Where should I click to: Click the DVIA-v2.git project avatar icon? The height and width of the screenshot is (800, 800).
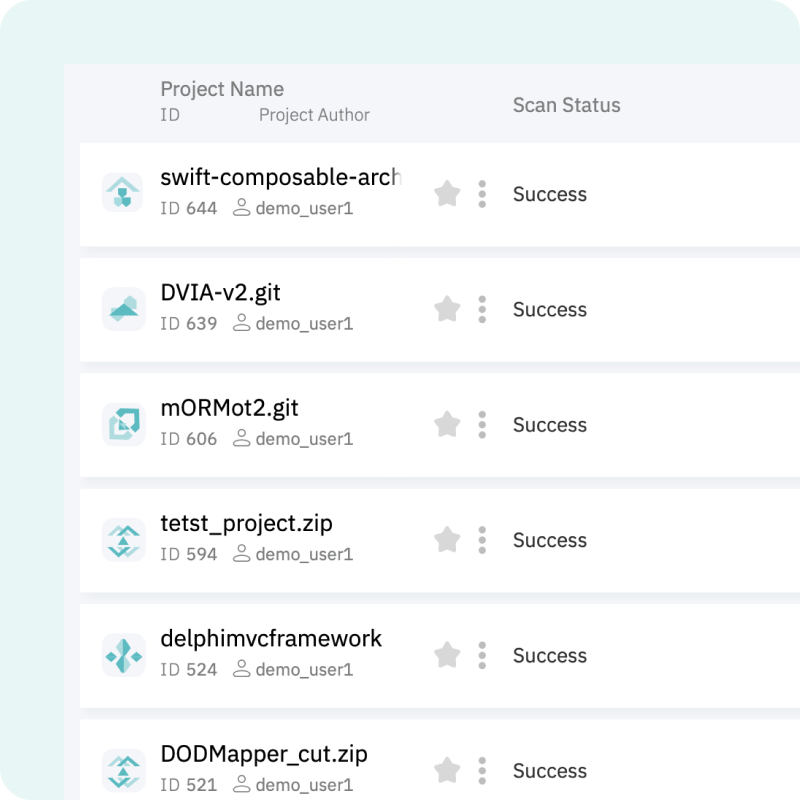[124, 308]
